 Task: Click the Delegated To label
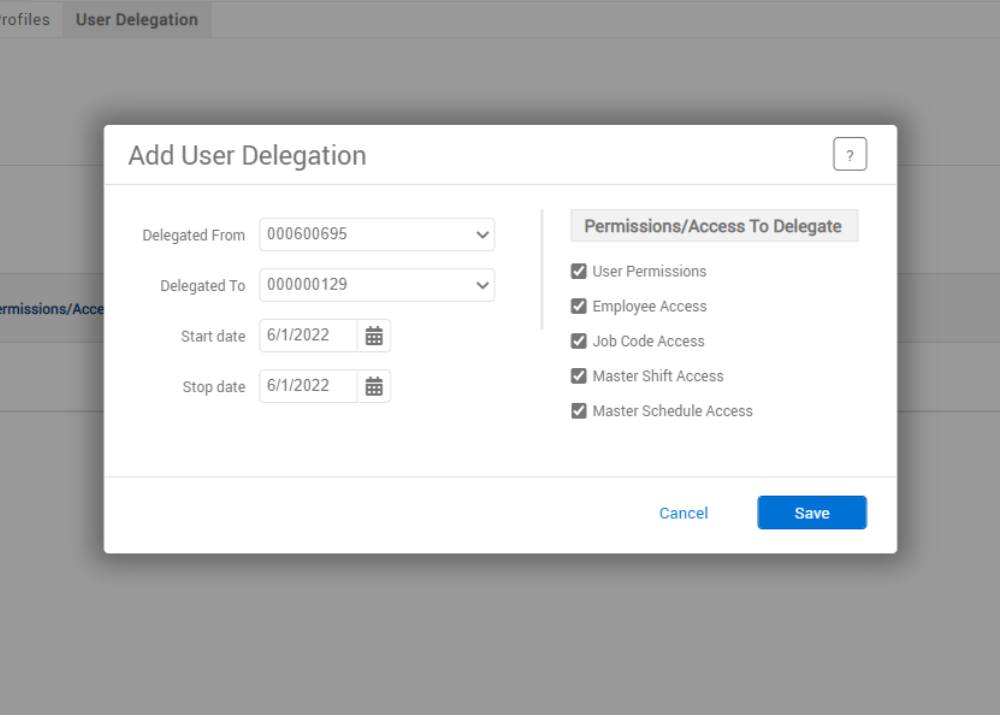pos(202,286)
